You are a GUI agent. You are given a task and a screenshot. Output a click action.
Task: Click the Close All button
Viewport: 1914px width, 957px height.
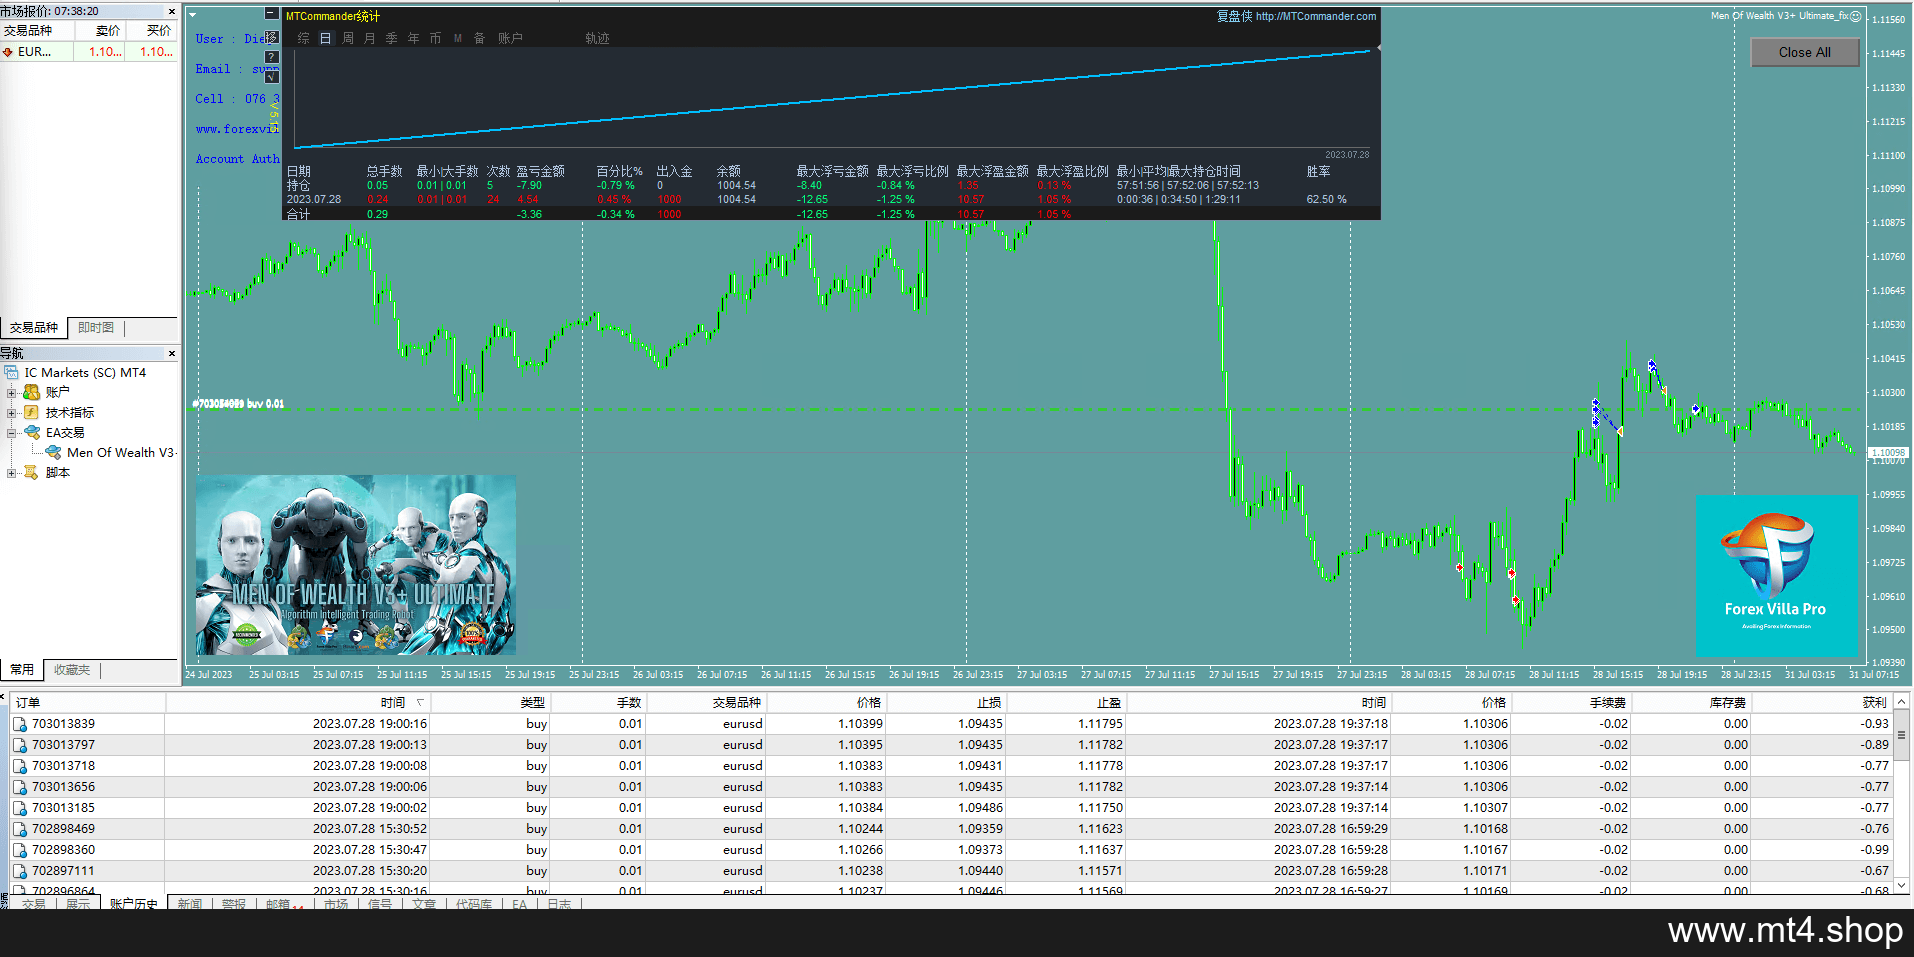(1805, 53)
